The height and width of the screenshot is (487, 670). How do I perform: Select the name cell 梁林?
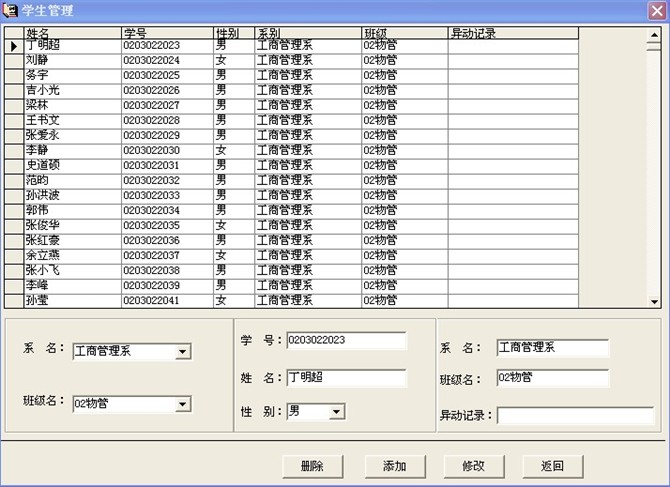point(73,106)
